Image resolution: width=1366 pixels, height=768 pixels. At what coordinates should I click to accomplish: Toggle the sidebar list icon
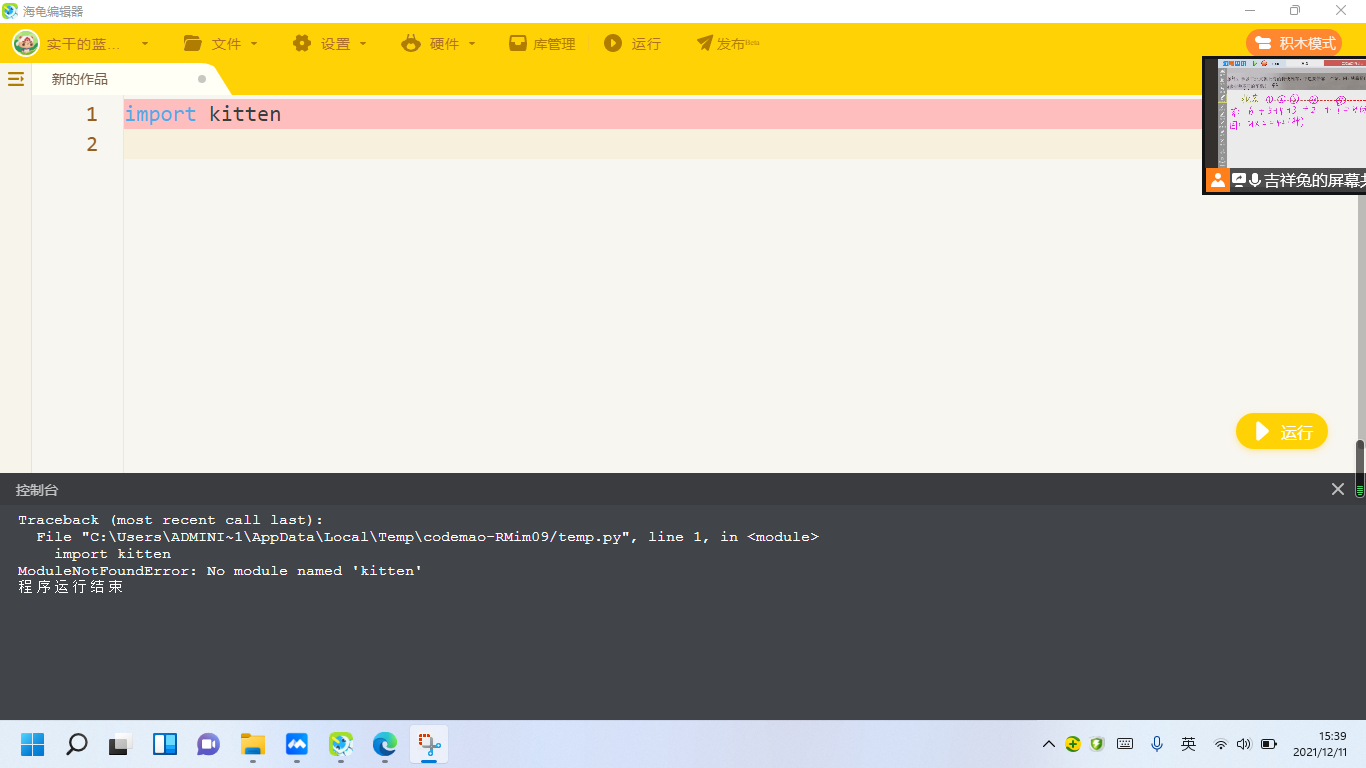(16, 79)
